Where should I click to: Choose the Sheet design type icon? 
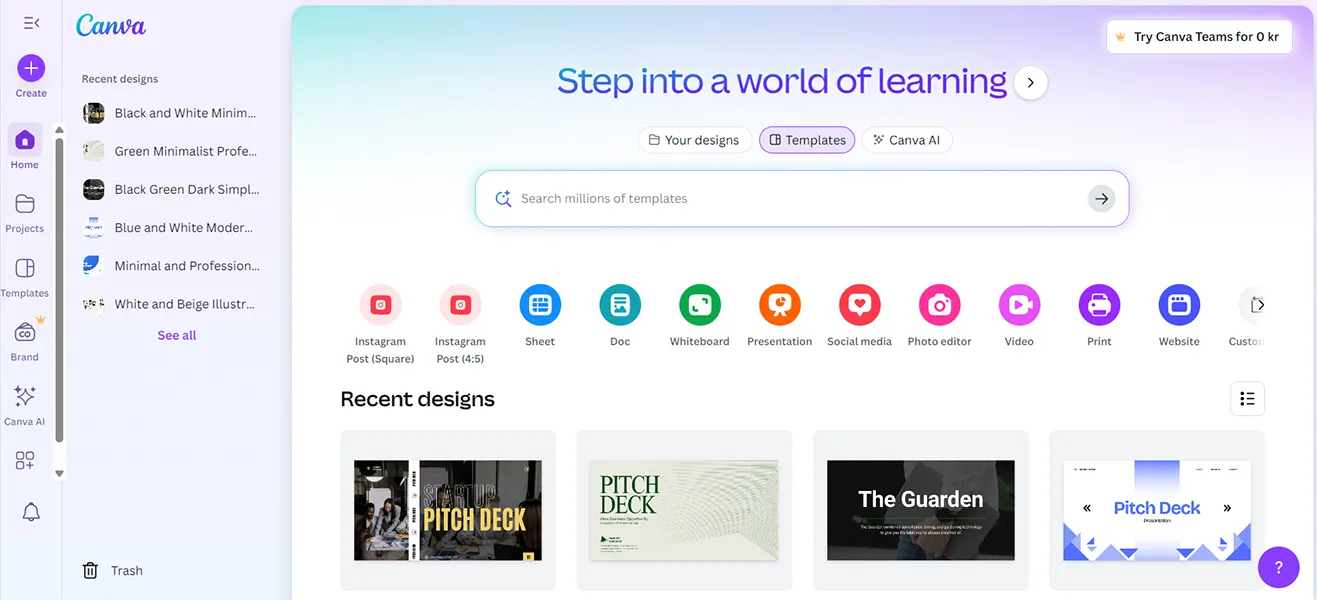click(x=540, y=305)
